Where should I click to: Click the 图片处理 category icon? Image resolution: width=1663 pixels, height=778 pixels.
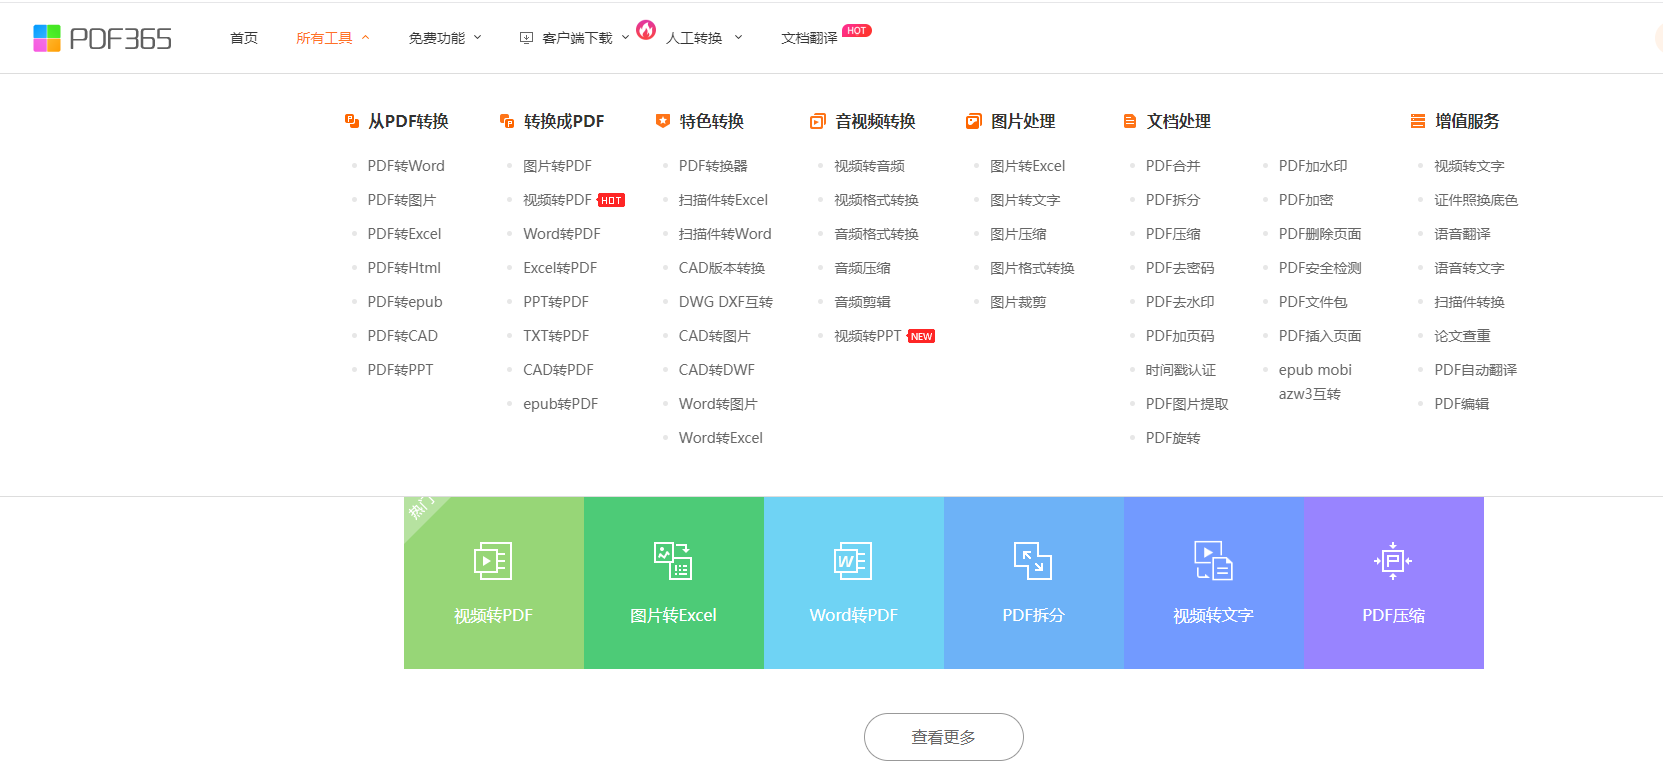click(x=973, y=121)
